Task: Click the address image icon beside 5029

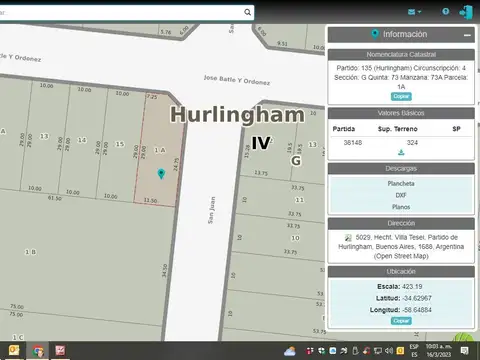Action: 348,238
